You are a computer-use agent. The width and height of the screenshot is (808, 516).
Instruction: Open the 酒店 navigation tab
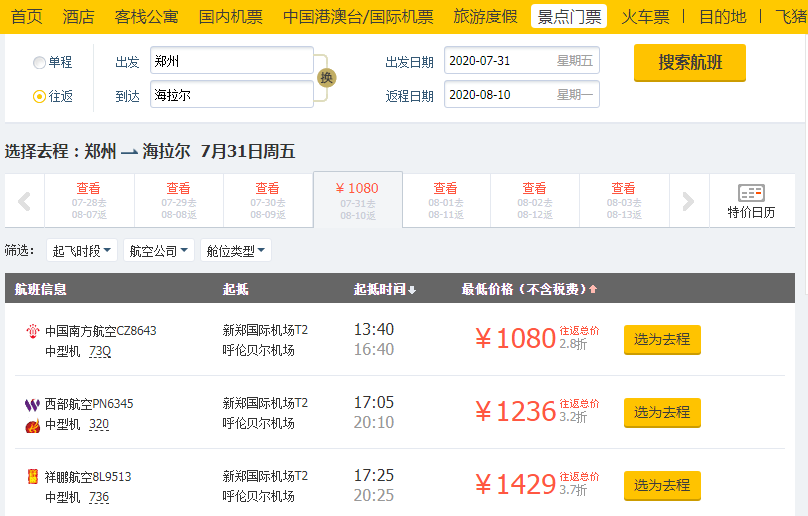(x=78, y=16)
